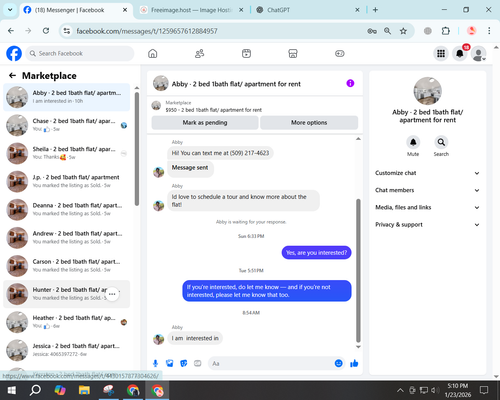Viewport: 500px width, 400px height.
Task: Mute this chat with bell icon
Action: [x=413, y=142]
